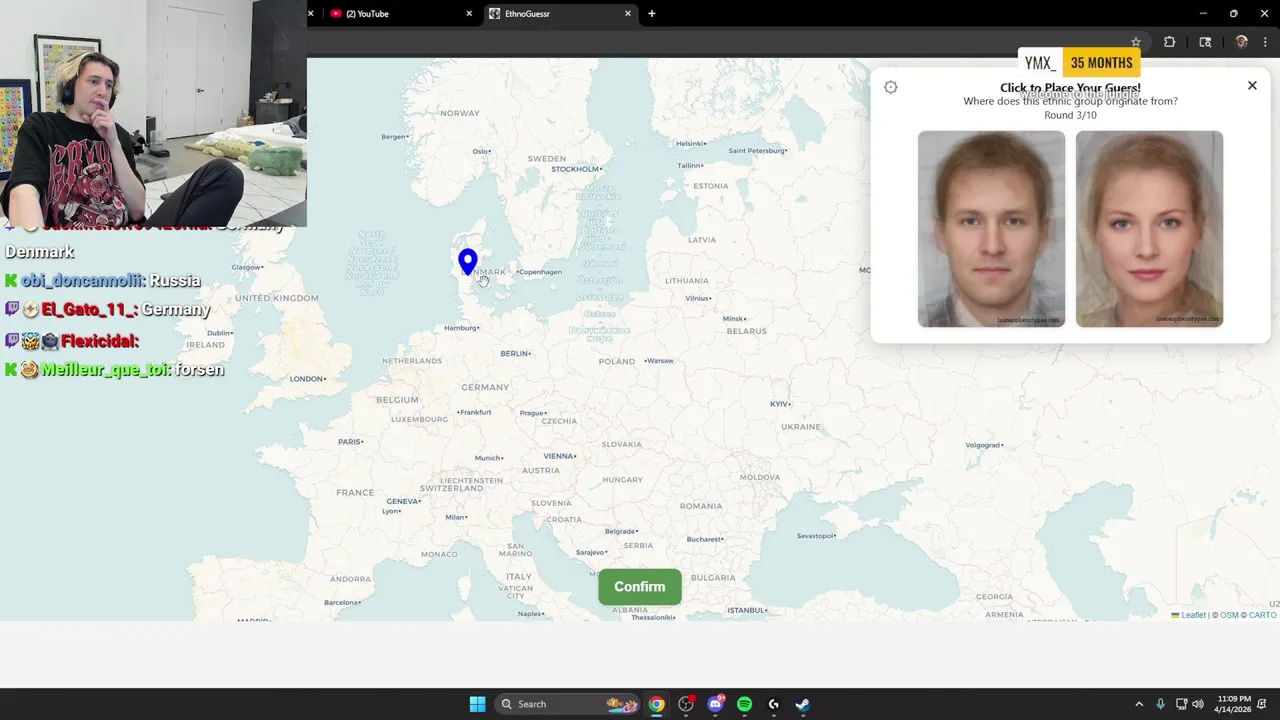Click the side search icon in Chrome toolbar
Screen dimensions: 1280x720
tap(1205, 42)
